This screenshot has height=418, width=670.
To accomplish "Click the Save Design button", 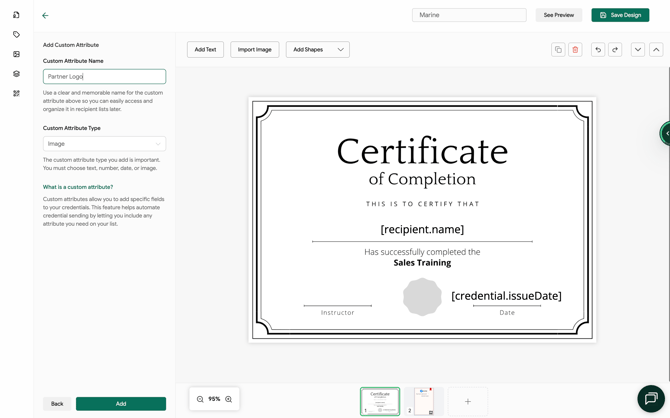I will [x=620, y=15].
